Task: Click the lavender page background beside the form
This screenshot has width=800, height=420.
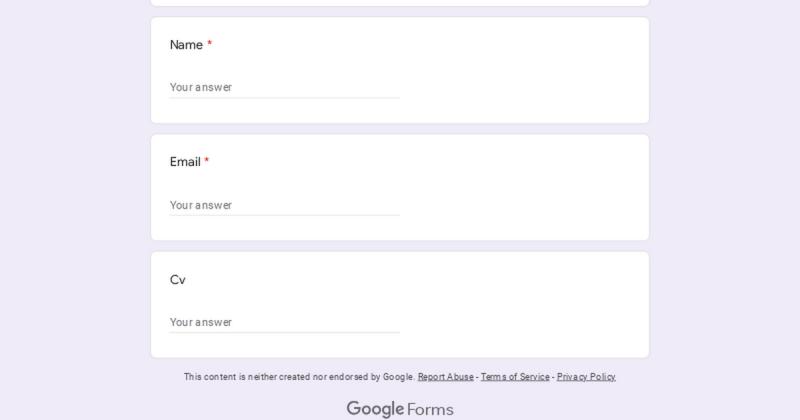Action: tap(71, 204)
